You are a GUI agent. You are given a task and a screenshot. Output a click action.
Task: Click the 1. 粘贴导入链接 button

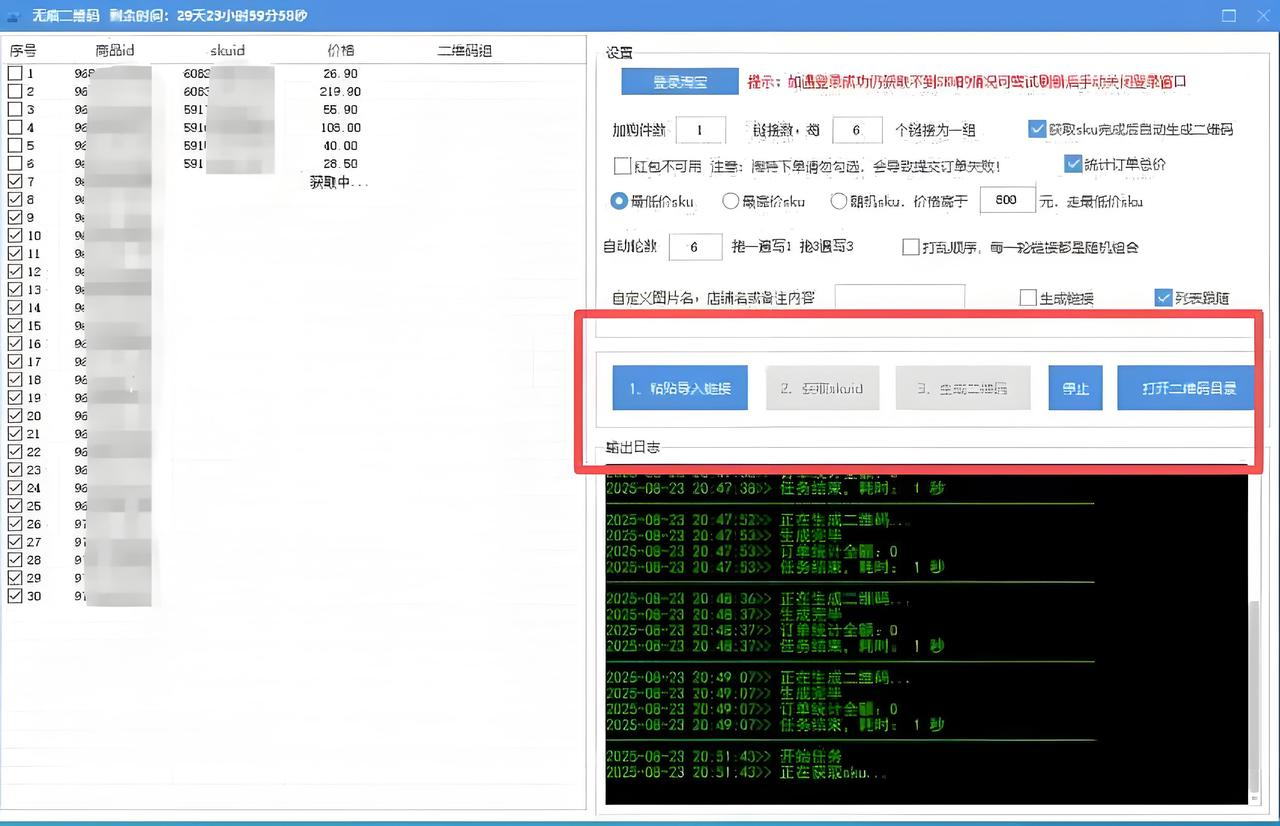click(x=679, y=388)
